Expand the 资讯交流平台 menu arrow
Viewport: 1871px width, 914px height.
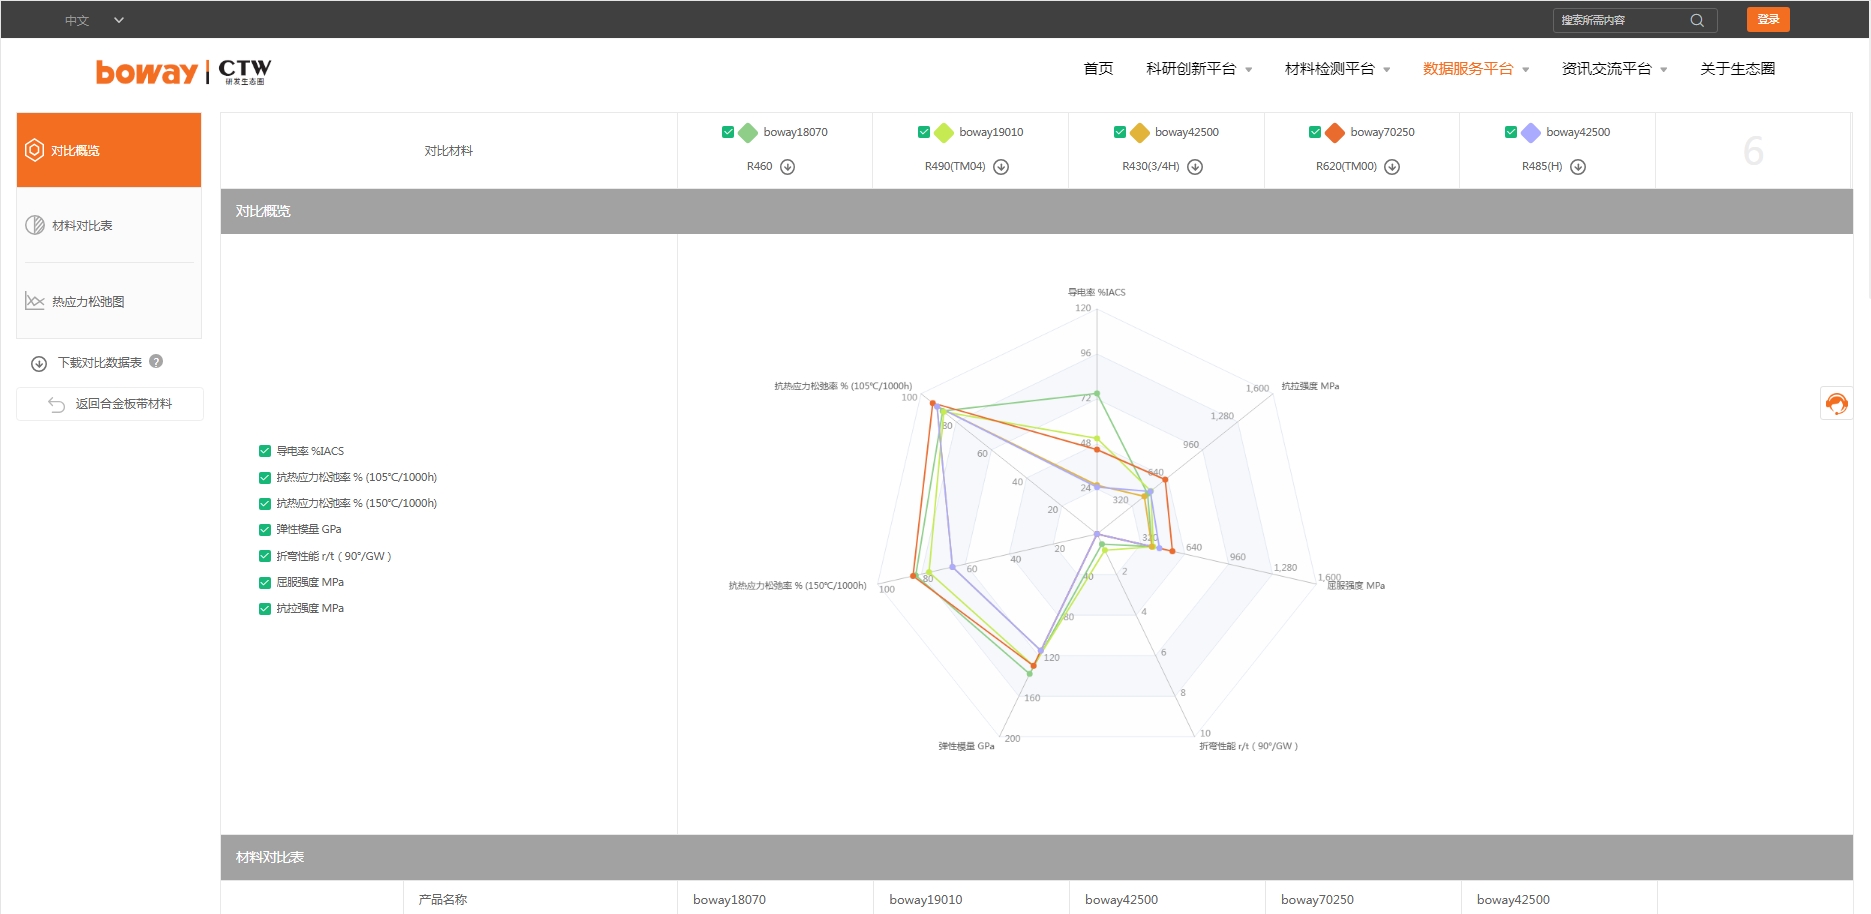1664,70
